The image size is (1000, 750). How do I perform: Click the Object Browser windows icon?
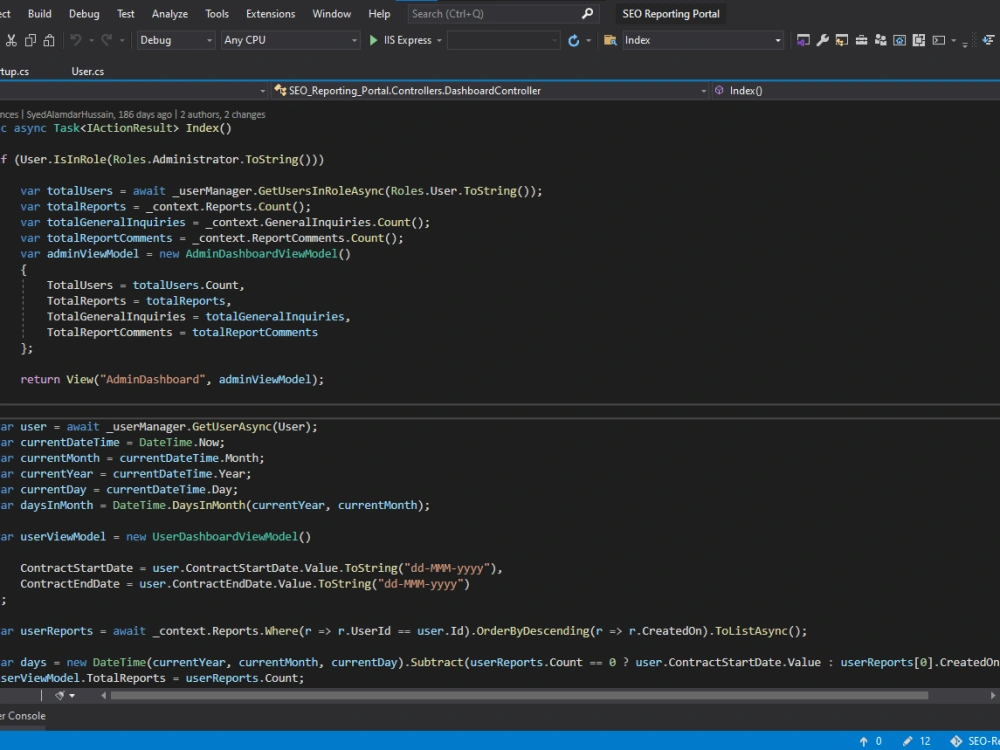point(918,40)
